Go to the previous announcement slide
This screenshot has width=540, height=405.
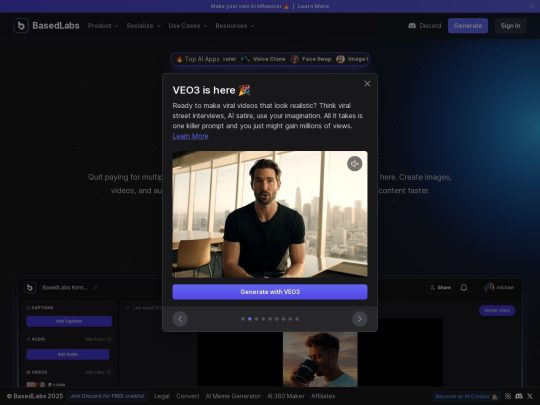point(180,319)
